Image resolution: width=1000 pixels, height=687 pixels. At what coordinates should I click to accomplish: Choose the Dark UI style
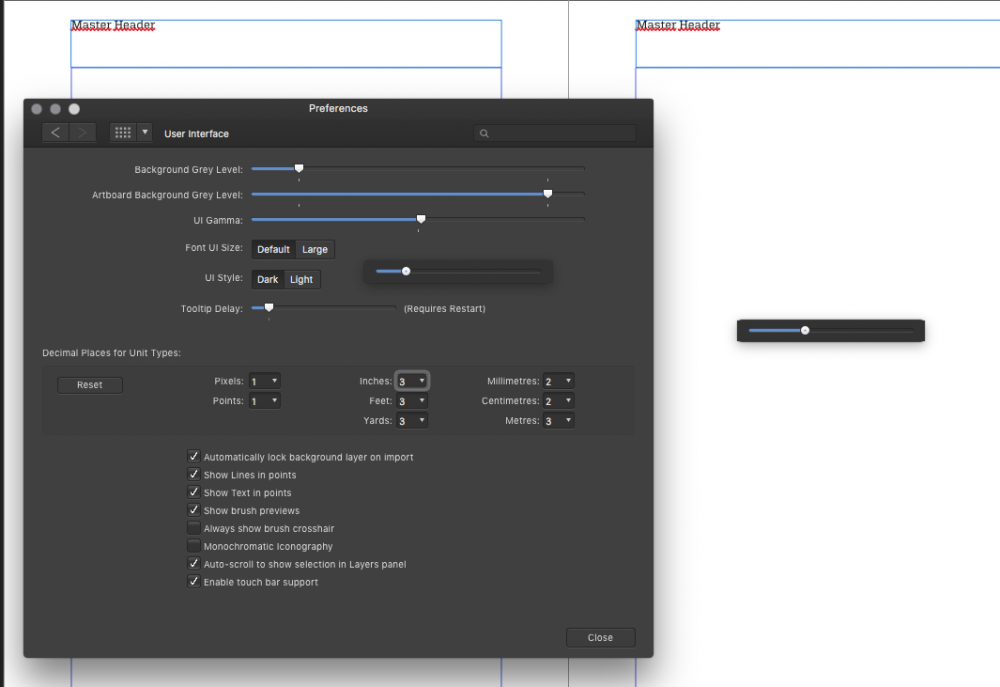[x=268, y=279]
